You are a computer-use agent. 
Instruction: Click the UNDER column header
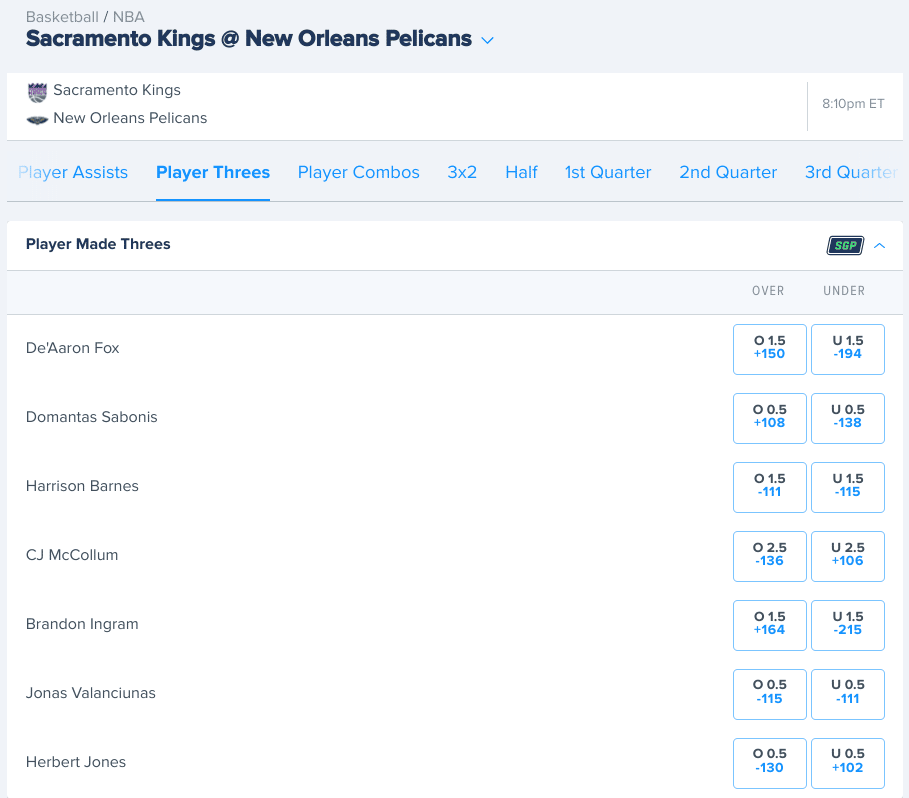coord(844,291)
